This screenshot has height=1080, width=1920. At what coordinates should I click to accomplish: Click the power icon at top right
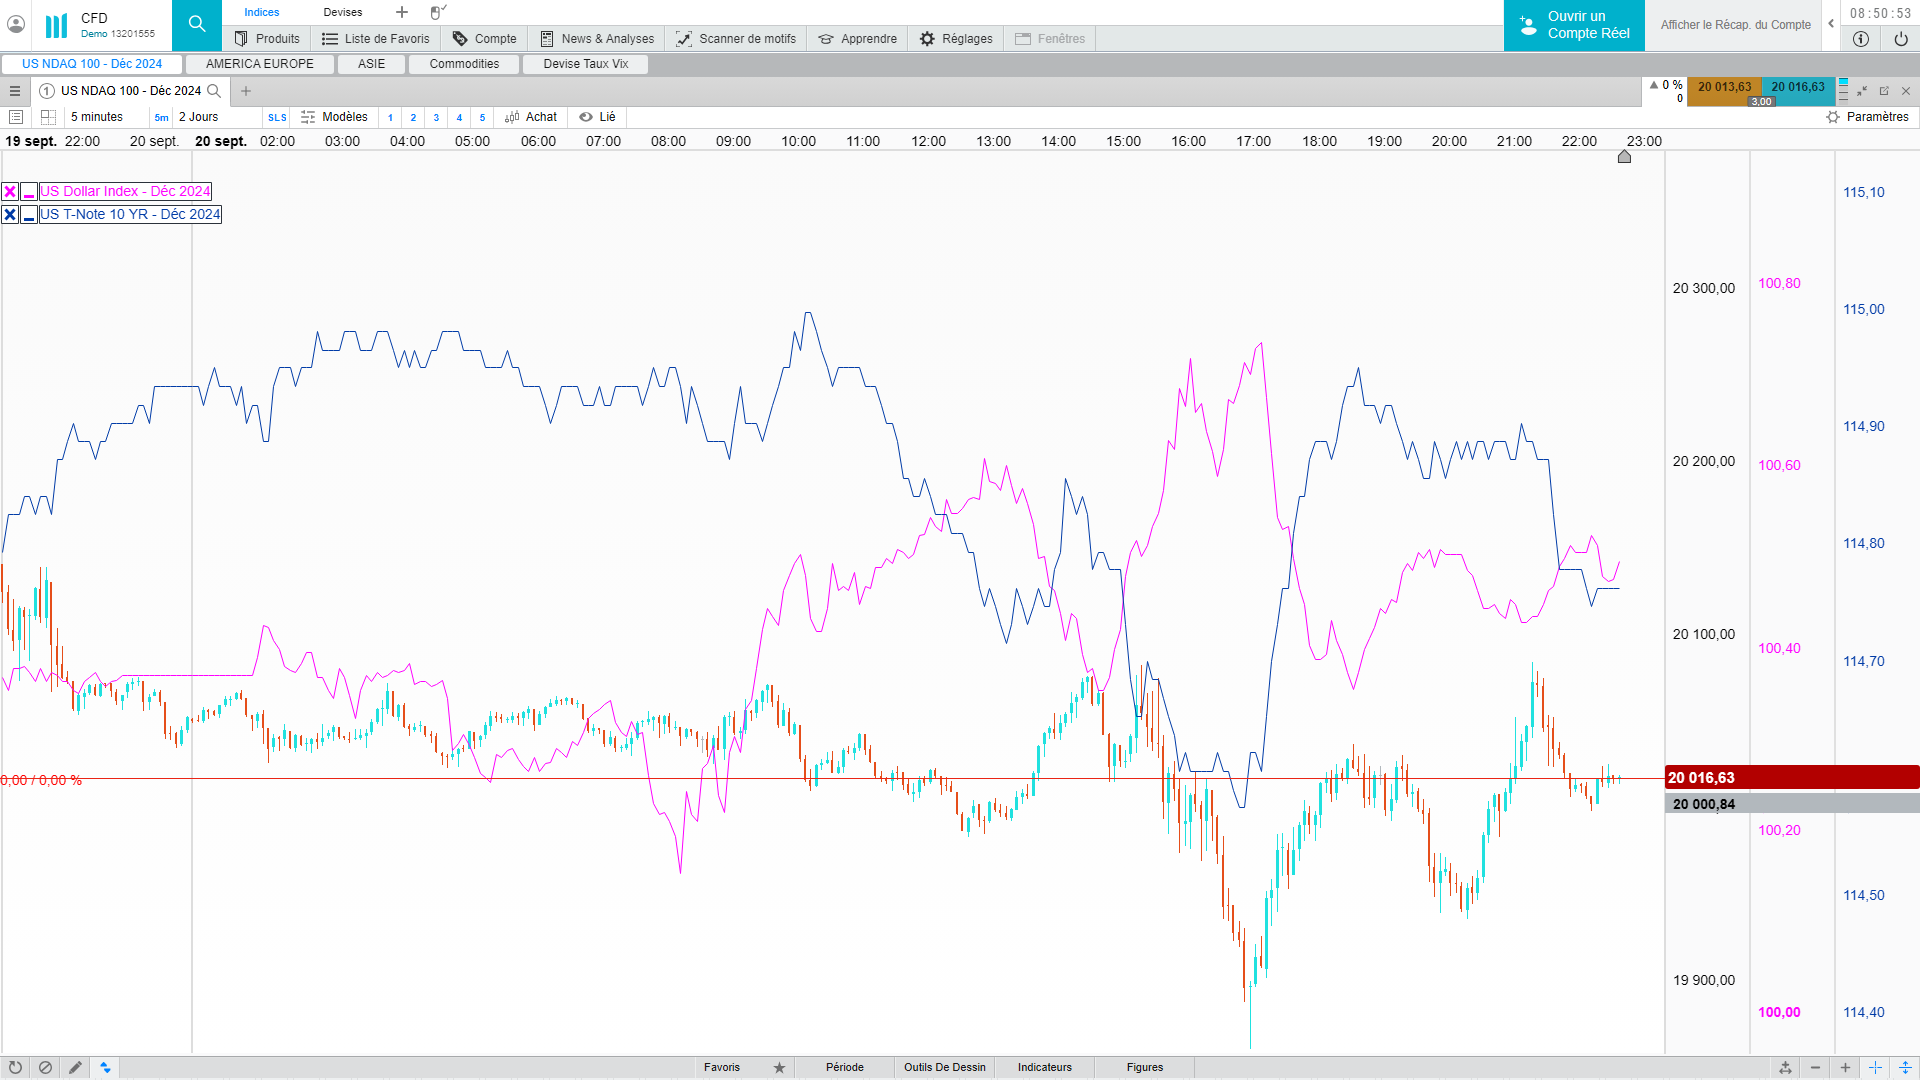click(1901, 39)
